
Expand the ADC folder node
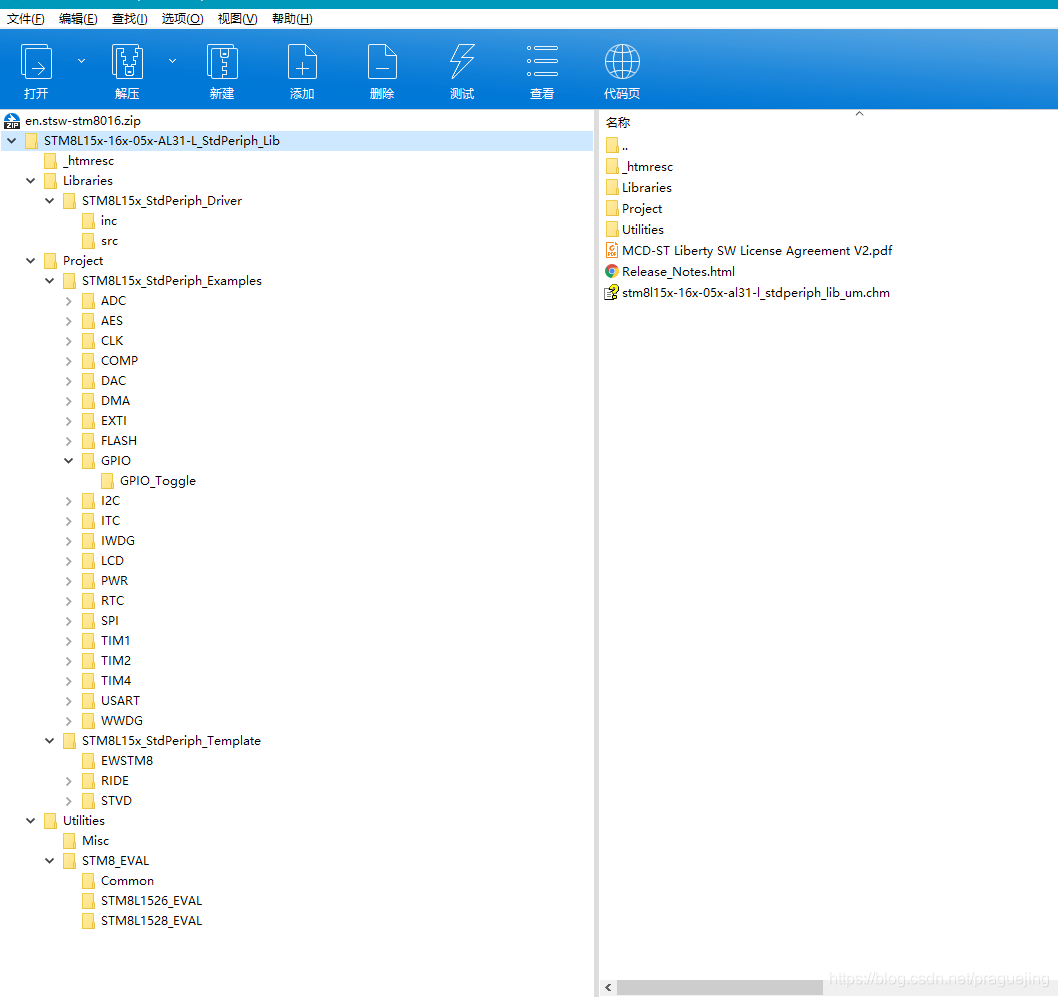tap(68, 301)
